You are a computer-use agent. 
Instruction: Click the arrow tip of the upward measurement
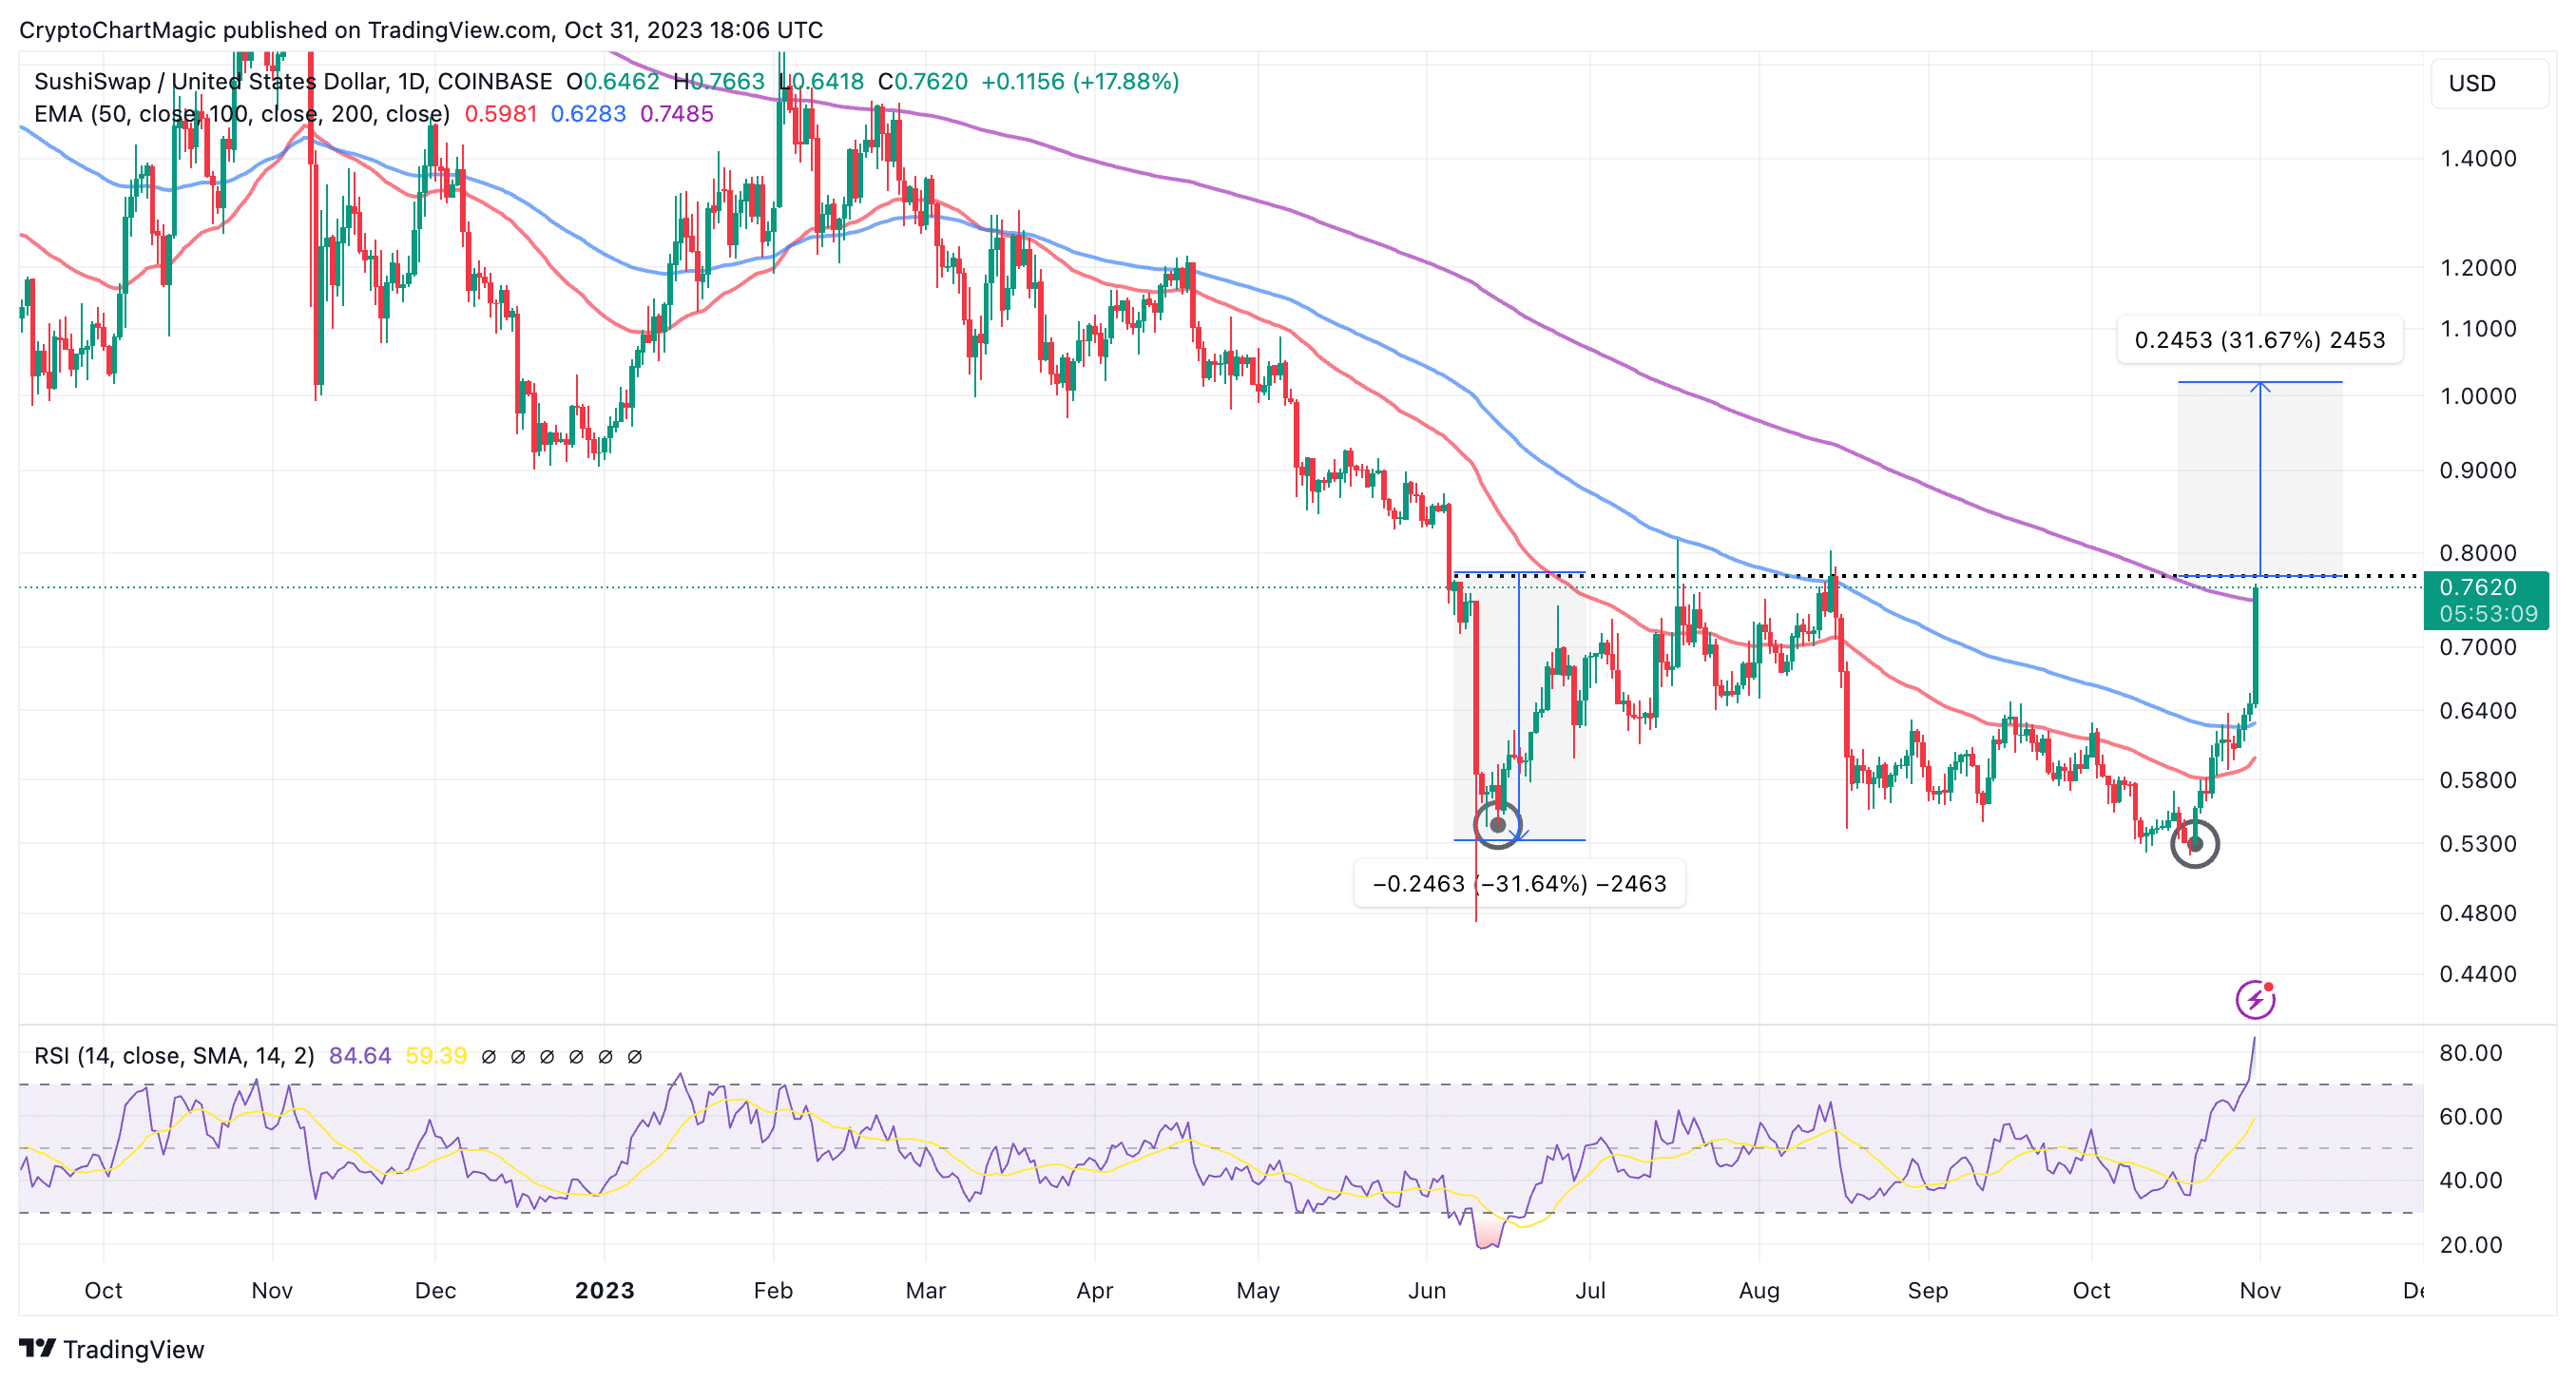click(2259, 385)
